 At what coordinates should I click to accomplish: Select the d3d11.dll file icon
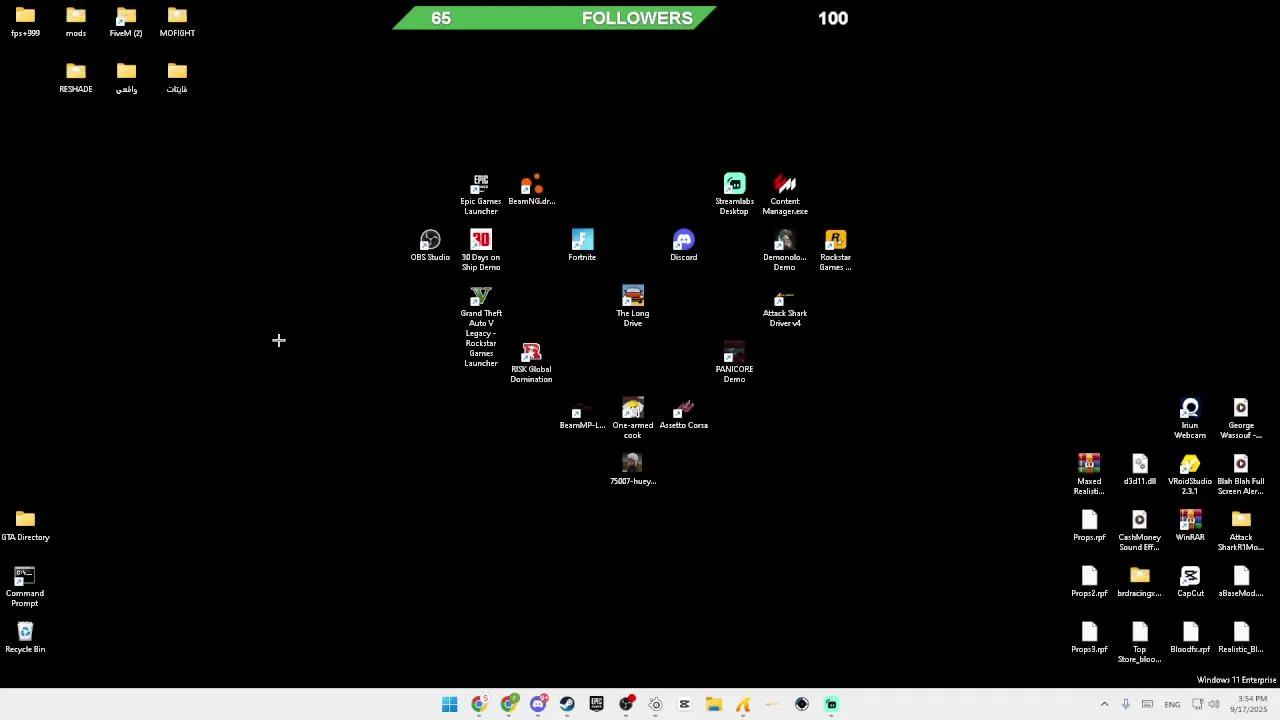(x=1140, y=470)
